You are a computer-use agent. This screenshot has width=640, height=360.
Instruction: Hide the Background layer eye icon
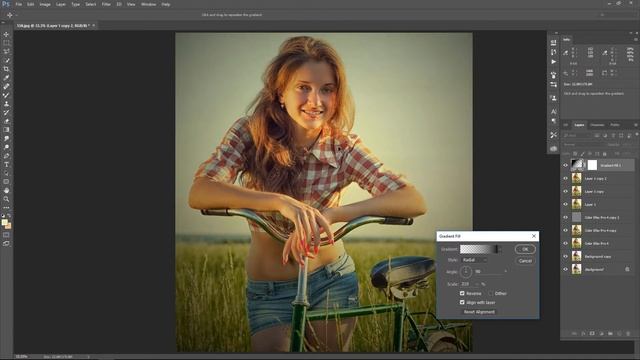(566, 269)
